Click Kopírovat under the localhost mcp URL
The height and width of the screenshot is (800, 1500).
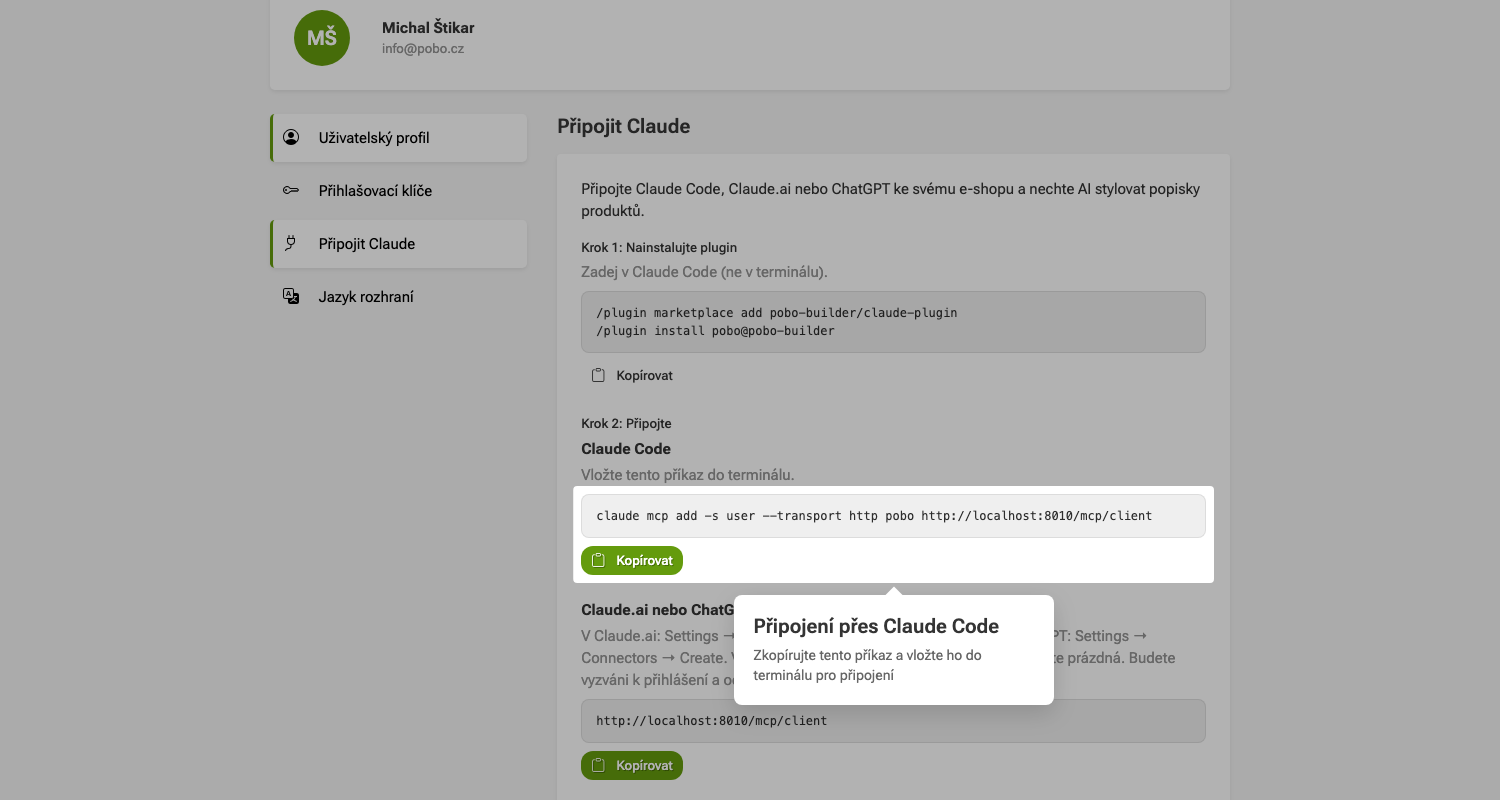tap(632, 766)
